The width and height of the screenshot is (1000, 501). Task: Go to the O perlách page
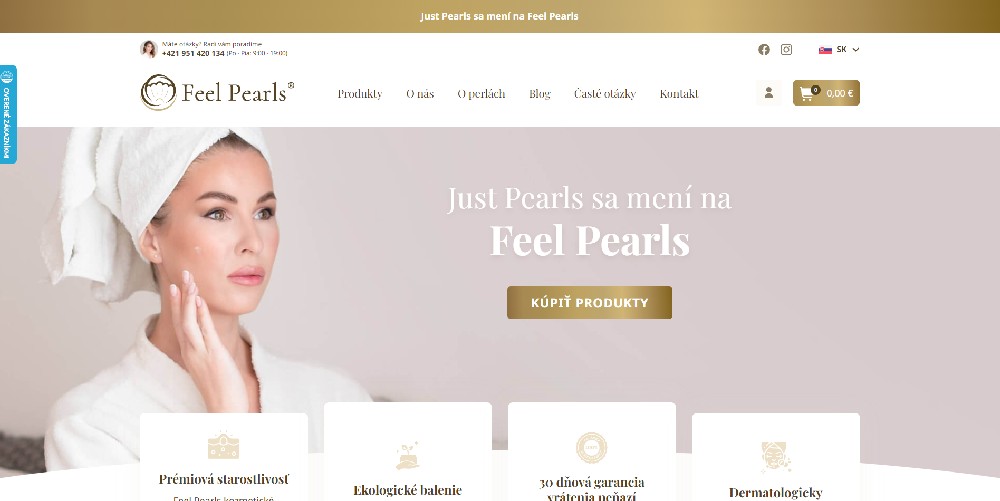[x=481, y=94]
